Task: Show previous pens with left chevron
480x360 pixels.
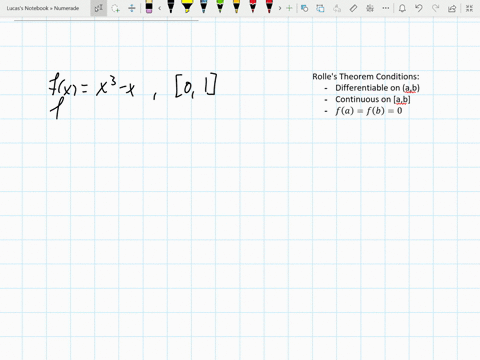Action: tap(160, 8)
